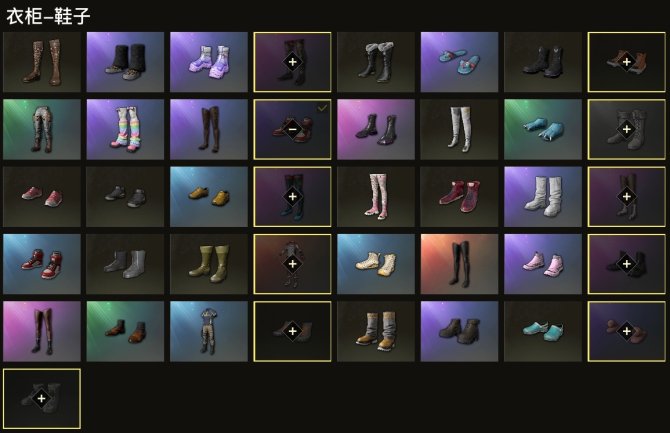Select the tan boots with grey socks
670x433 pixels.
tap(376, 331)
